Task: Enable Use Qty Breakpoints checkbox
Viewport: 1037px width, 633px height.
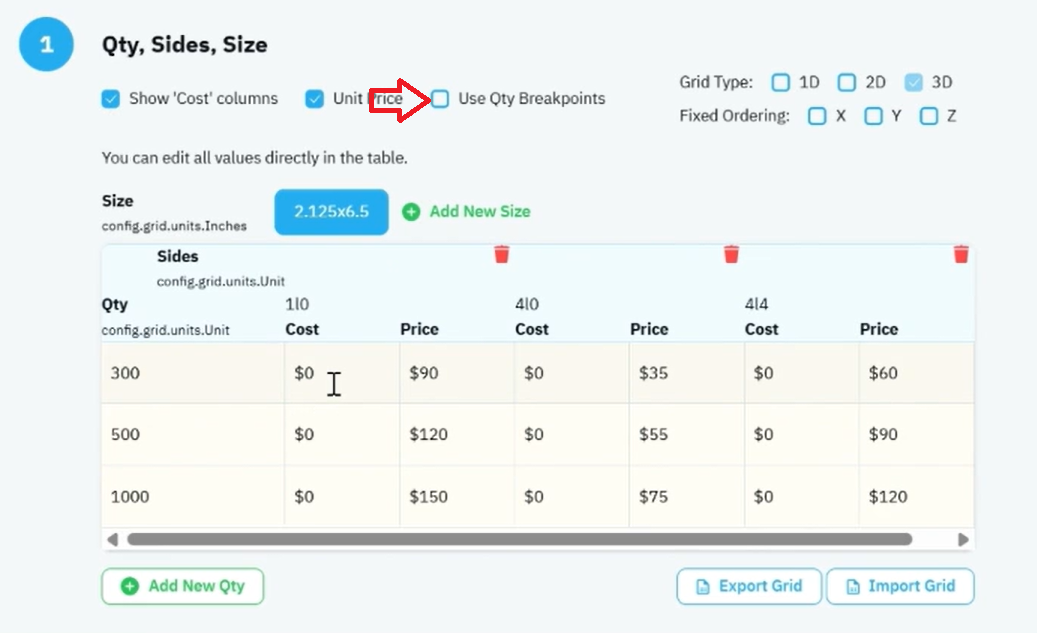Action: [x=440, y=99]
